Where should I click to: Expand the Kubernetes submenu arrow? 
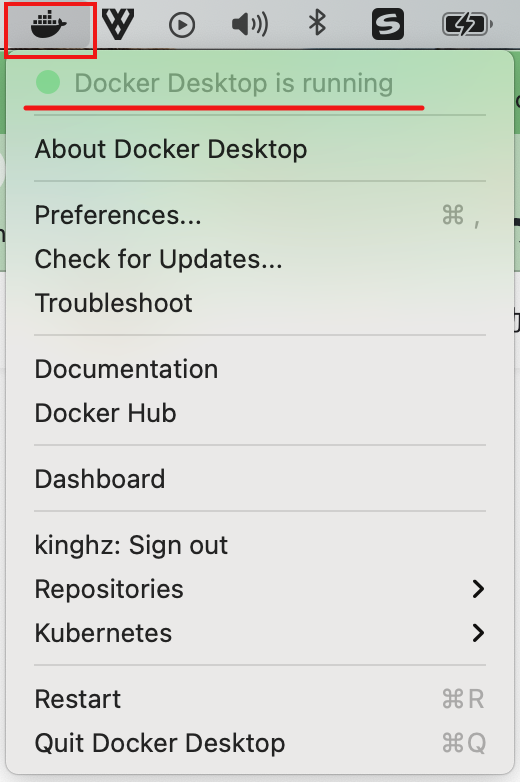pos(478,633)
